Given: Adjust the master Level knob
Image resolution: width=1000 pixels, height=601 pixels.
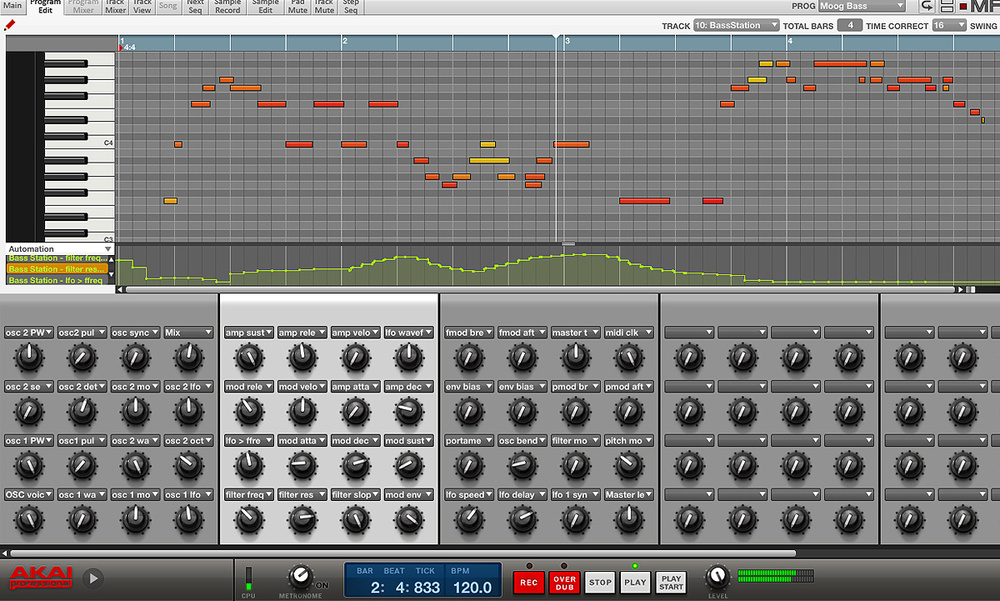Looking at the screenshot, I should click(717, 576).
